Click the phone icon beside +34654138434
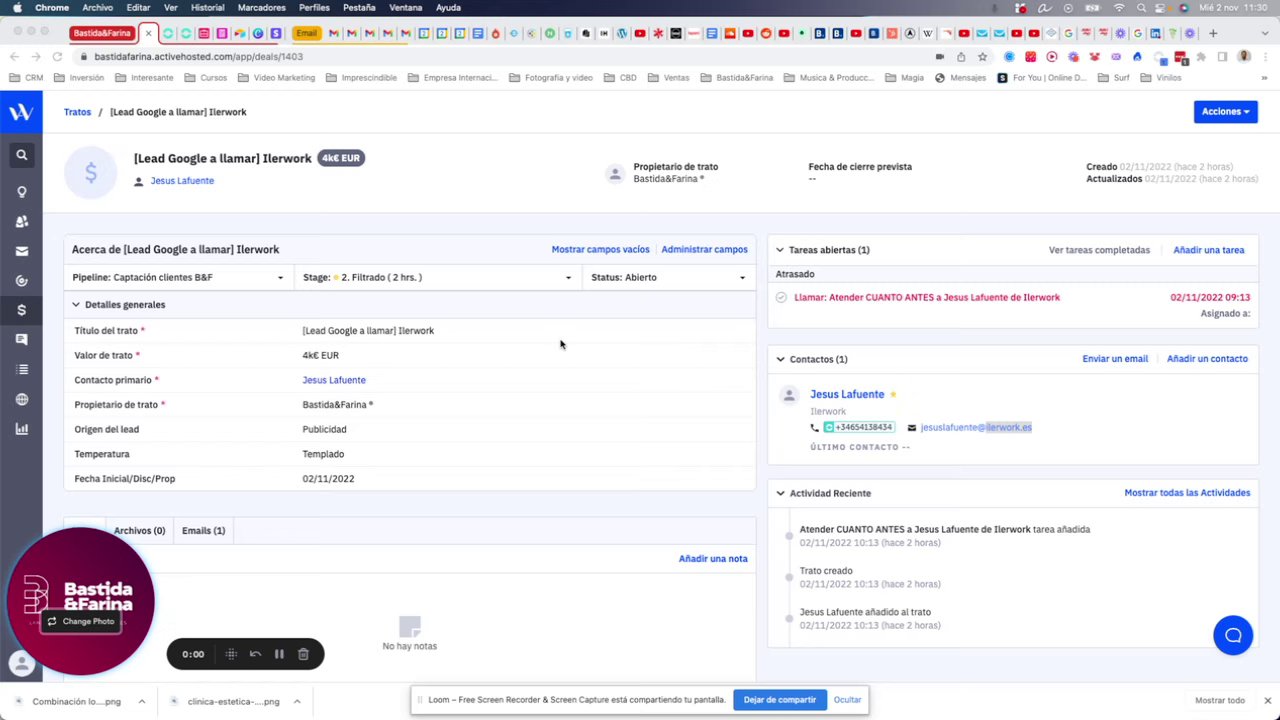Viewport: 1280px width, 720px height. click(814, 428)
